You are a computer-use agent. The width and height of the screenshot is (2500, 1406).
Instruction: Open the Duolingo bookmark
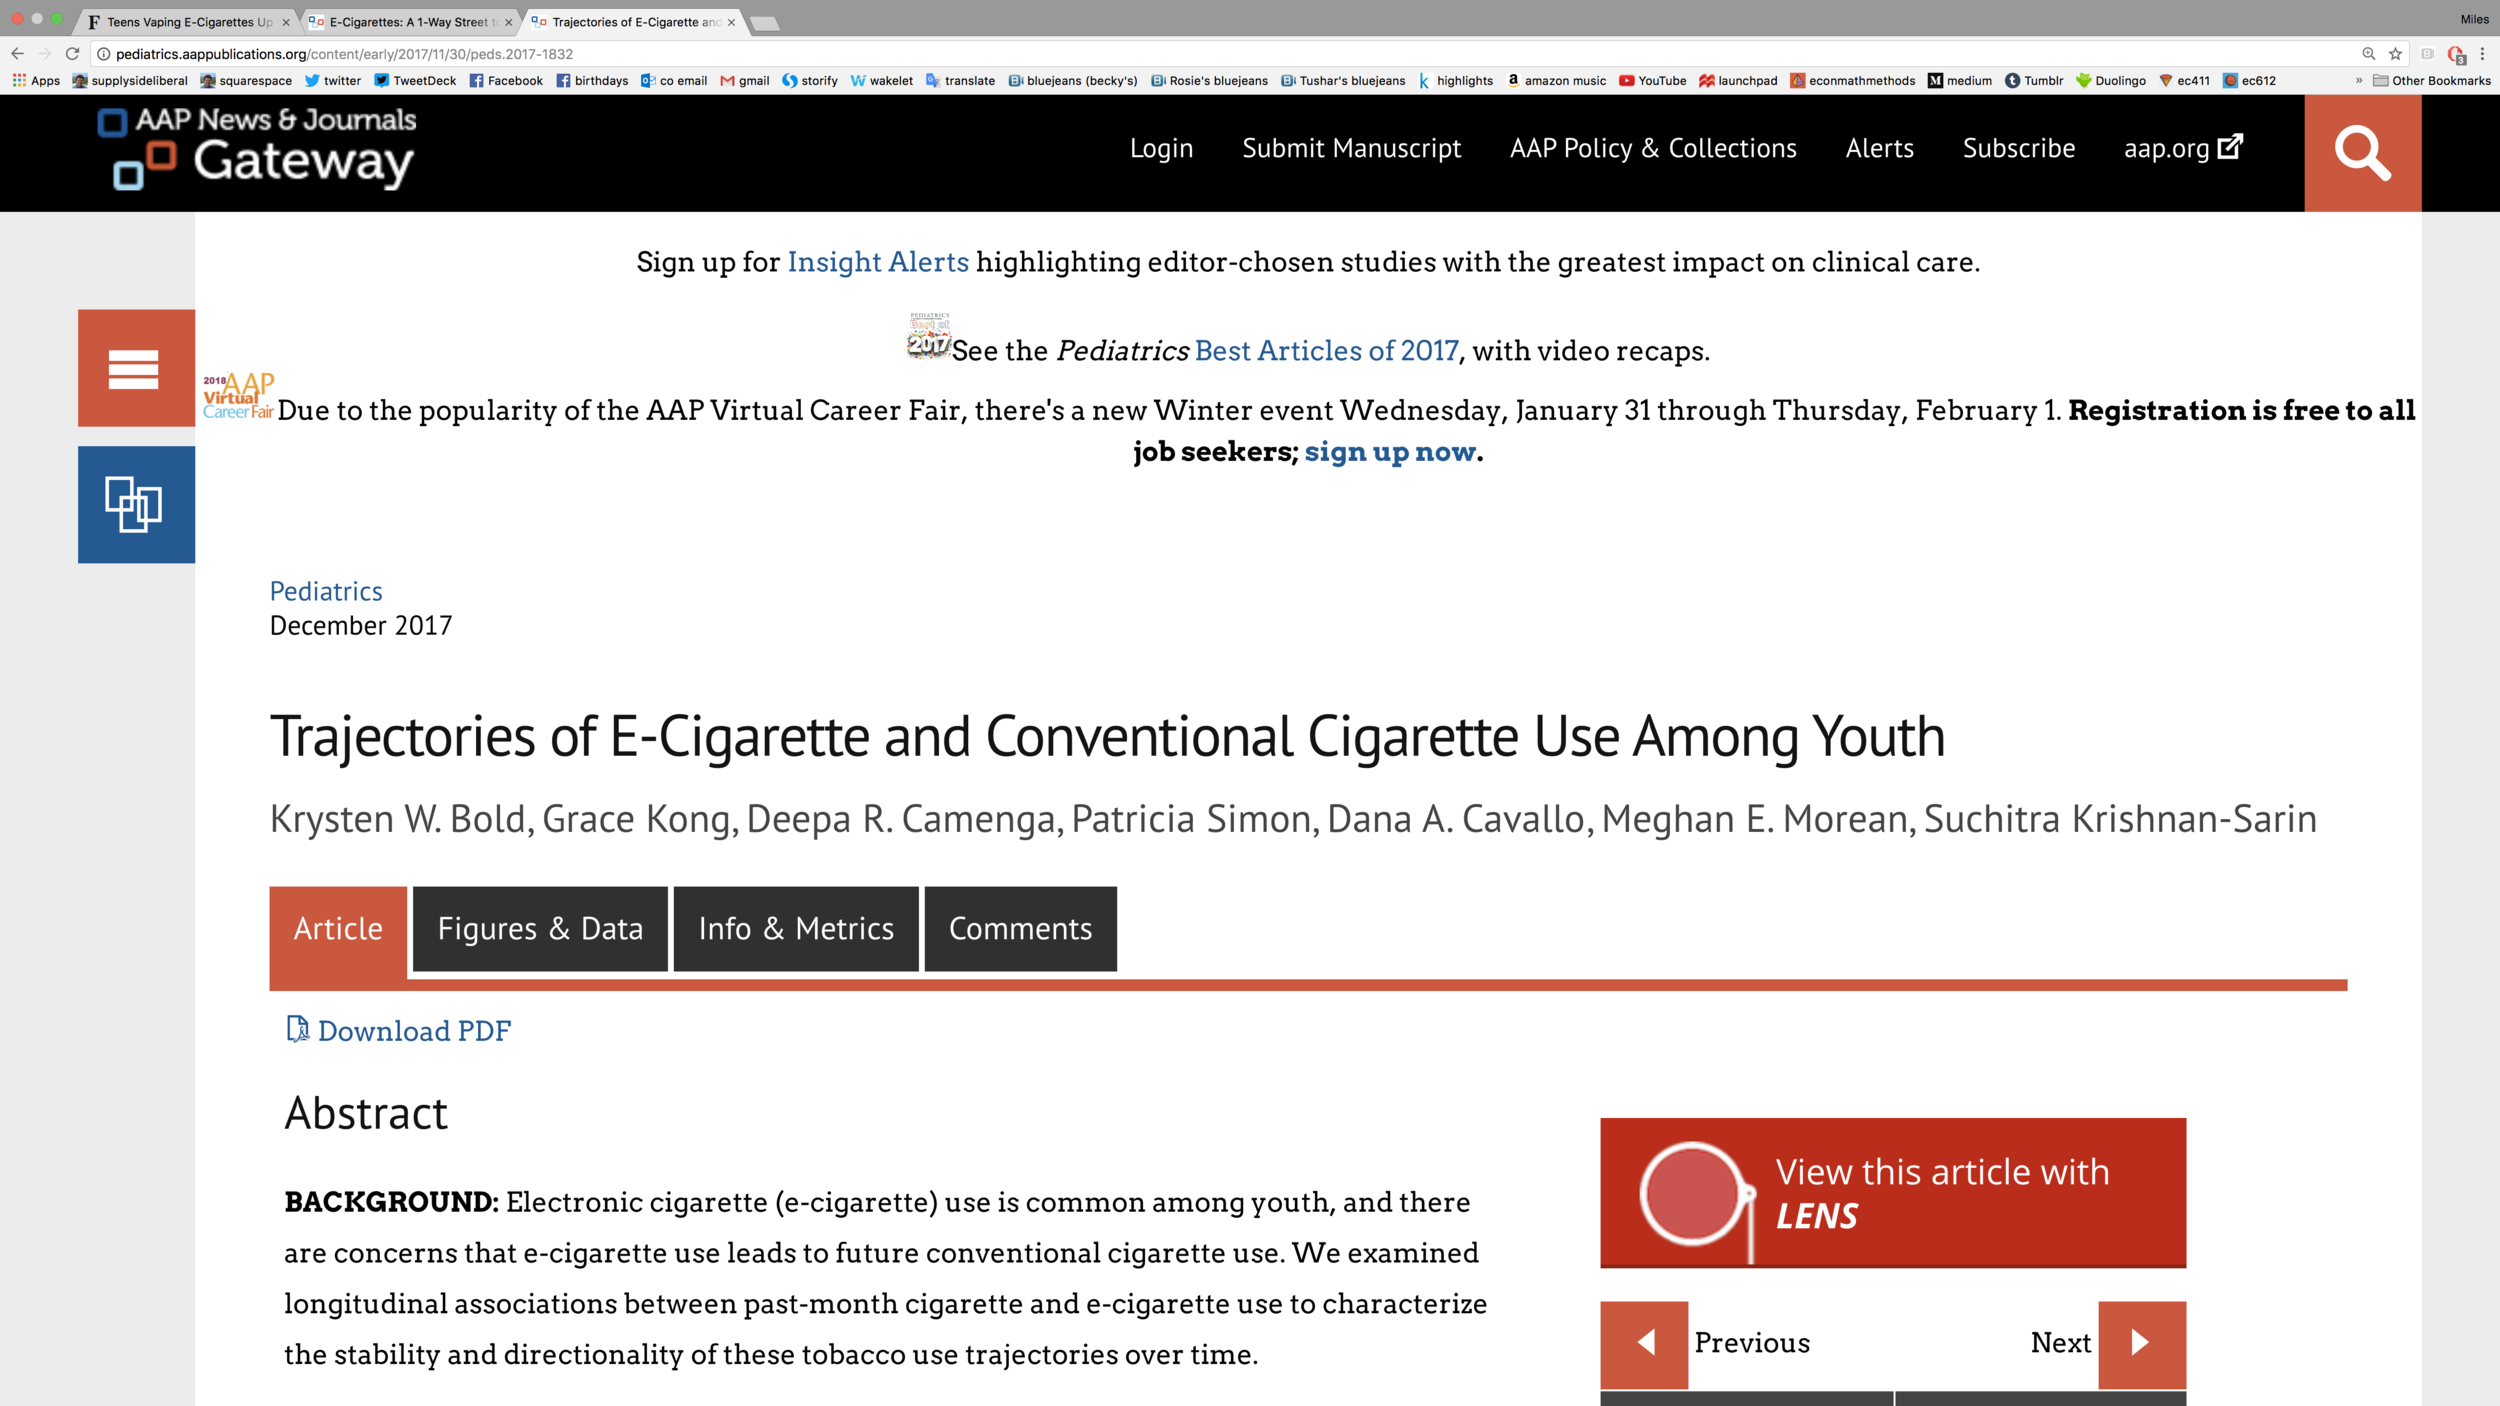(2110, 81)
